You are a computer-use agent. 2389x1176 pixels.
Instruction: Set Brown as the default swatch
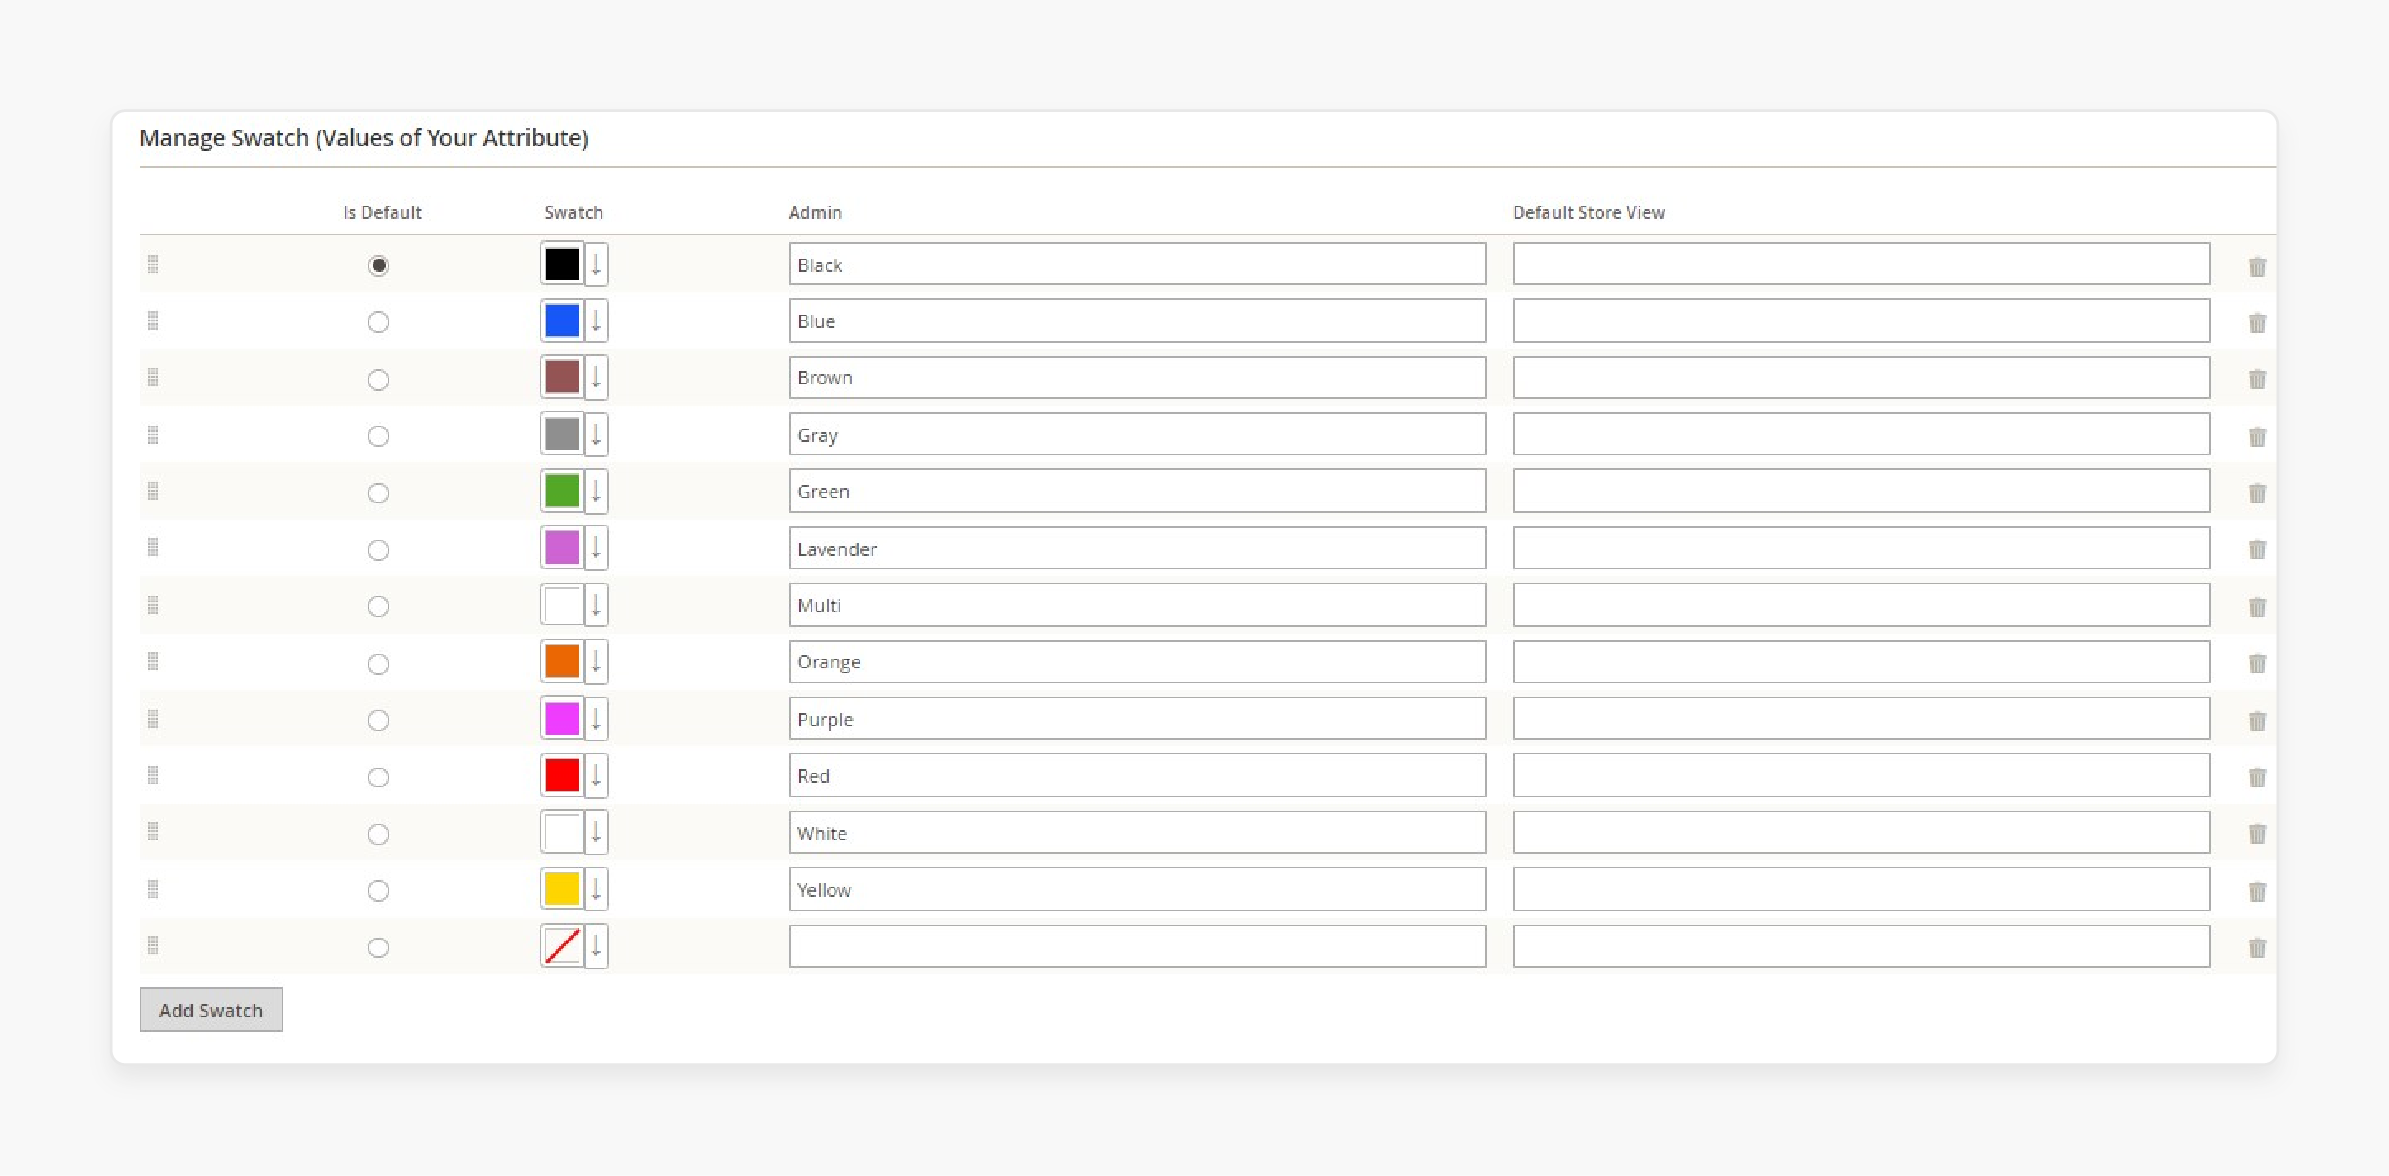coord(378,379)
